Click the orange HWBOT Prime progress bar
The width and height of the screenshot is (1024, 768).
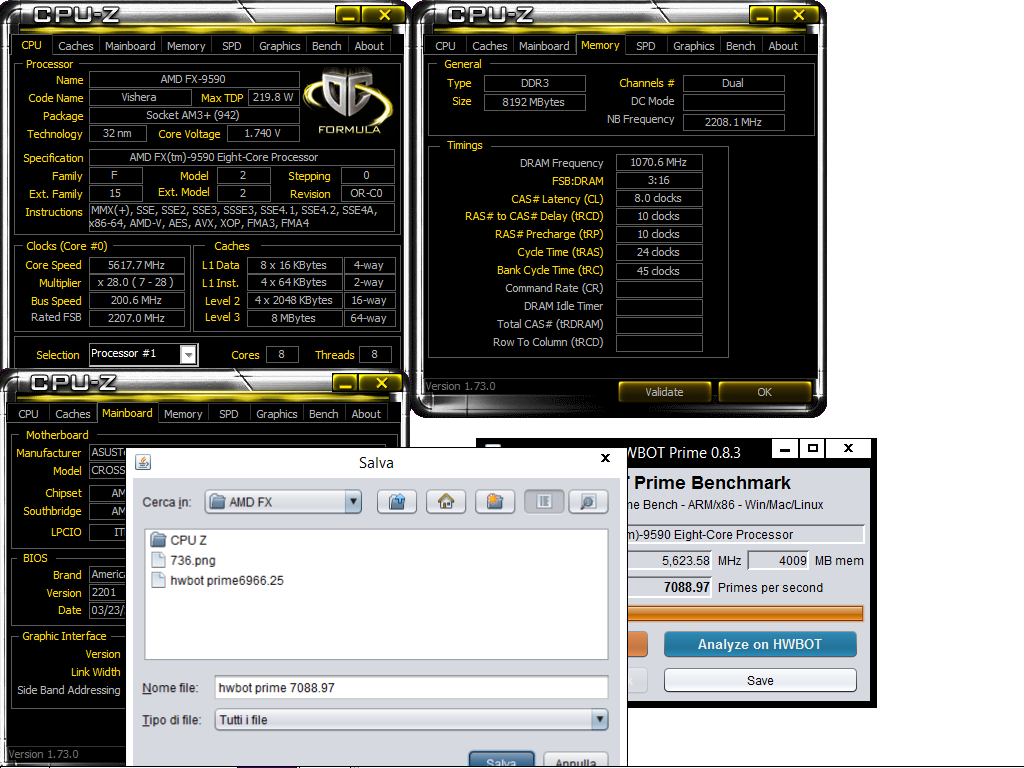coord(745,613)
